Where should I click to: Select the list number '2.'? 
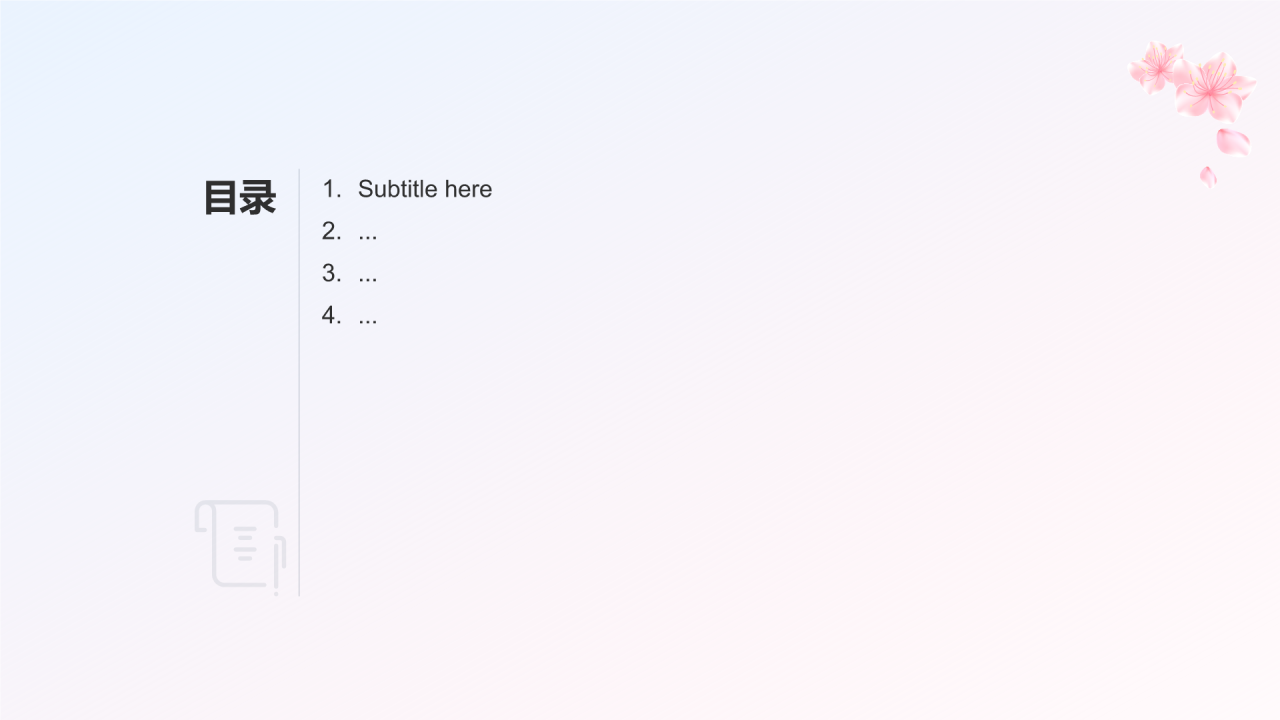coord(332,231)
